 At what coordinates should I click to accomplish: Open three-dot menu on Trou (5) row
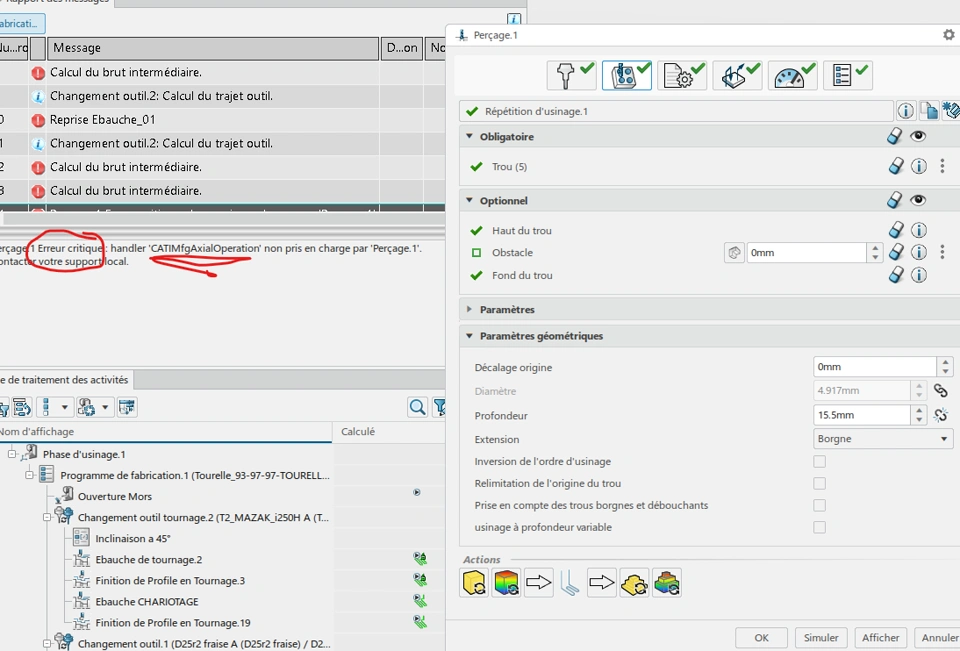(942, 166)
